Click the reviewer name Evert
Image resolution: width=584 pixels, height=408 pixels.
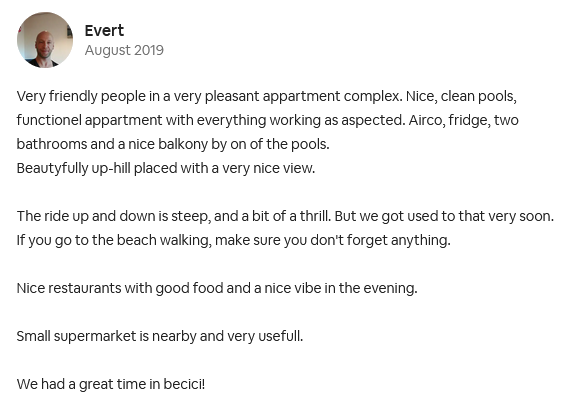pos(104,31)
